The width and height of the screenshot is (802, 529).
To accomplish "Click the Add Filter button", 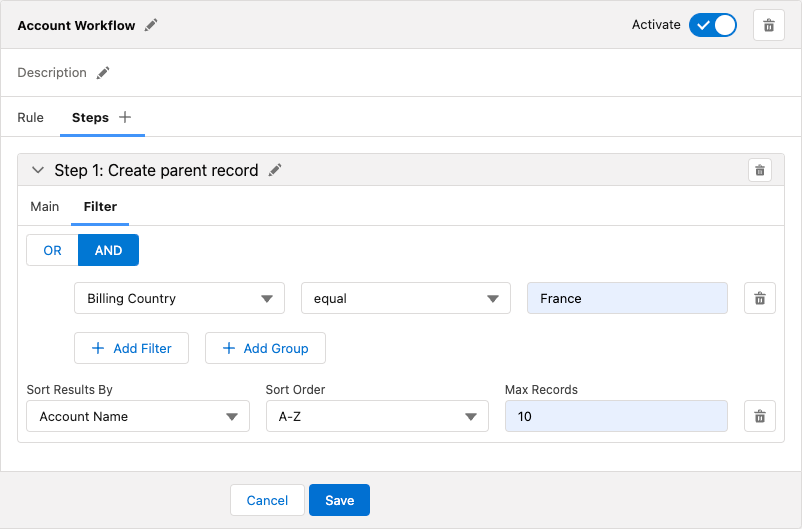I will 131,348.
